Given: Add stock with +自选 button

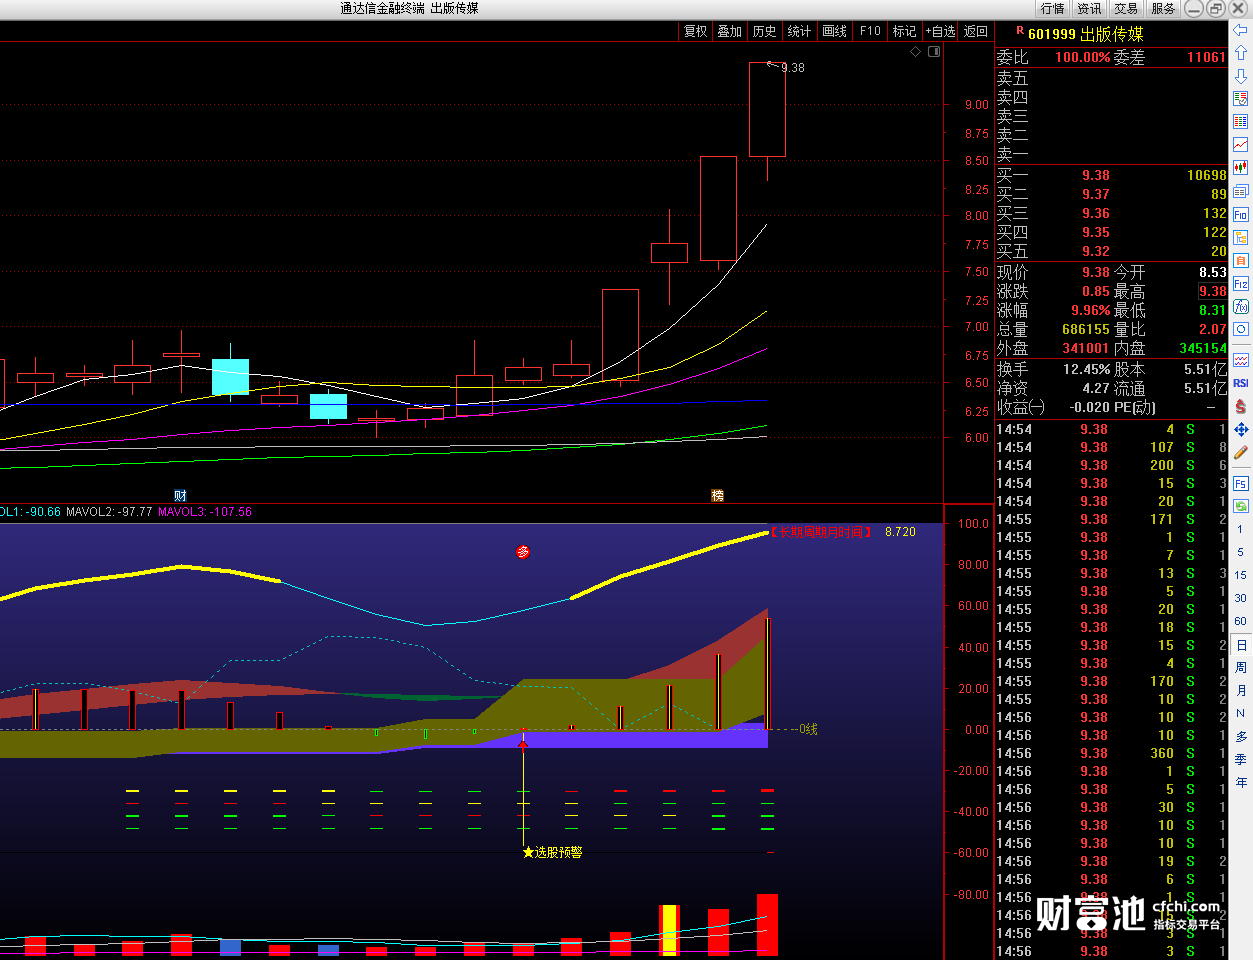Looking at the screenshot, I should click(x=941, y=31).
